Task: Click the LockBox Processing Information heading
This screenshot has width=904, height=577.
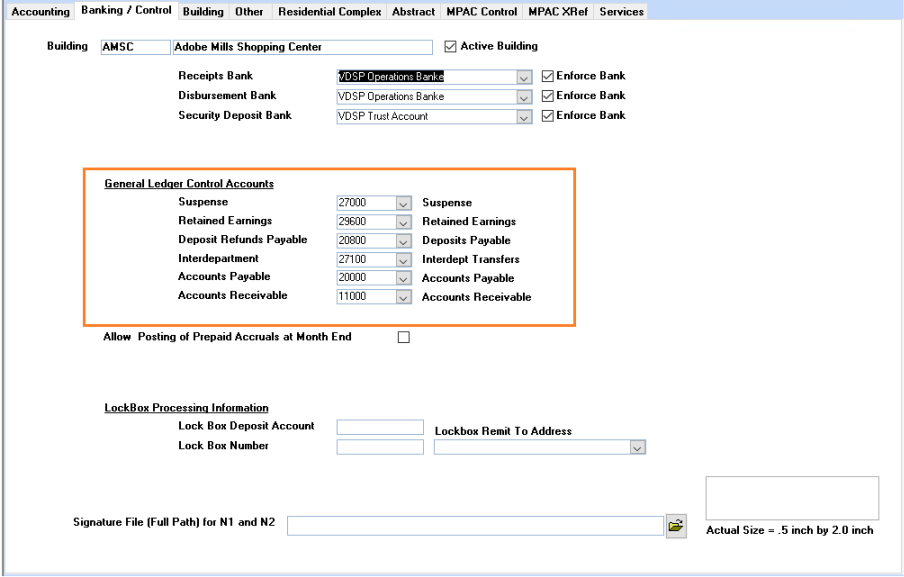Action: [x=186, y=408]
